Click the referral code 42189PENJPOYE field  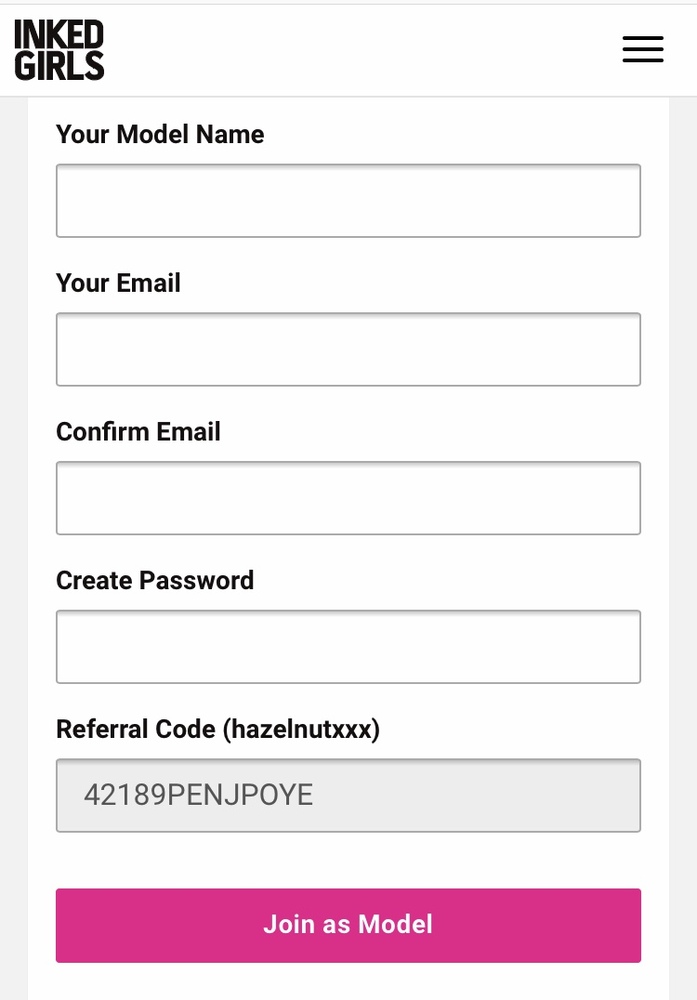(x=348, y=795)
